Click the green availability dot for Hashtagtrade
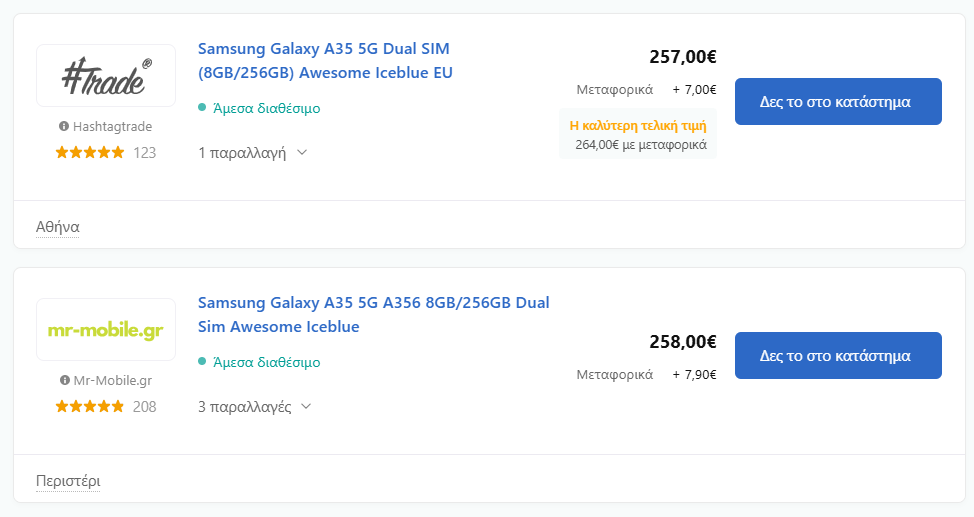Screen dimensions: 974x517 point(202,108)
